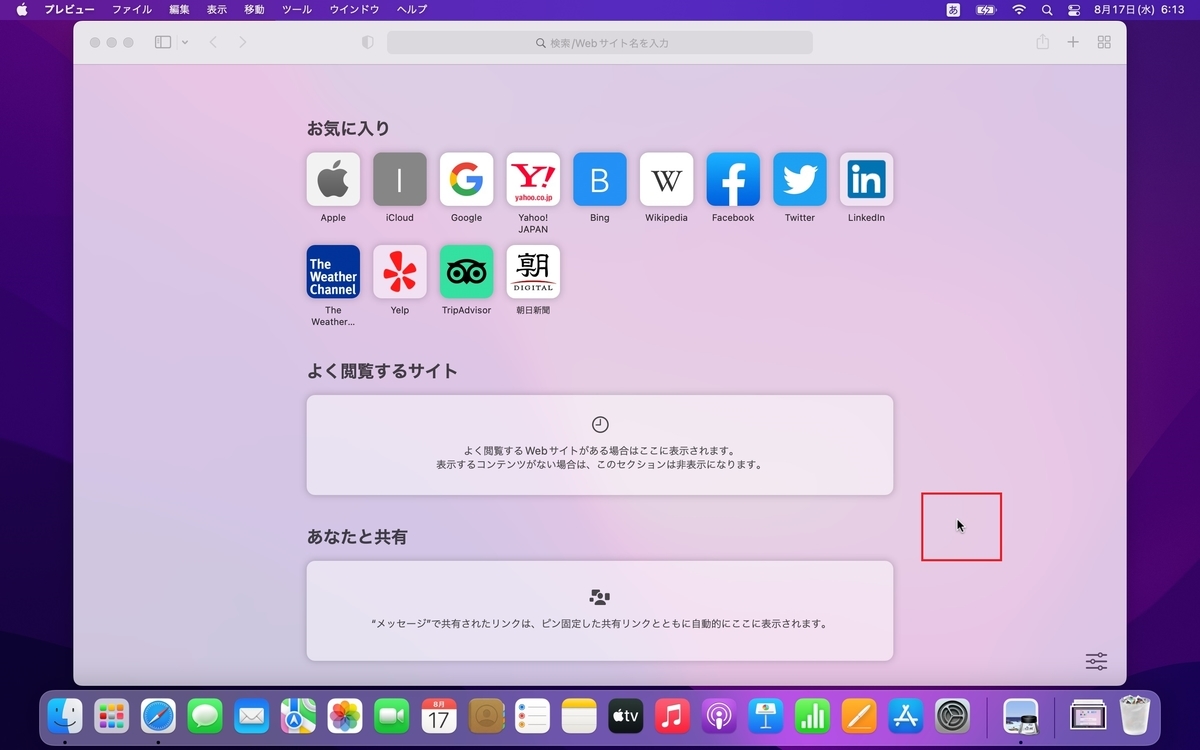Viewport: 1200px width, 750px height.
Task: Go back with the back arrow
Action: 213,42
